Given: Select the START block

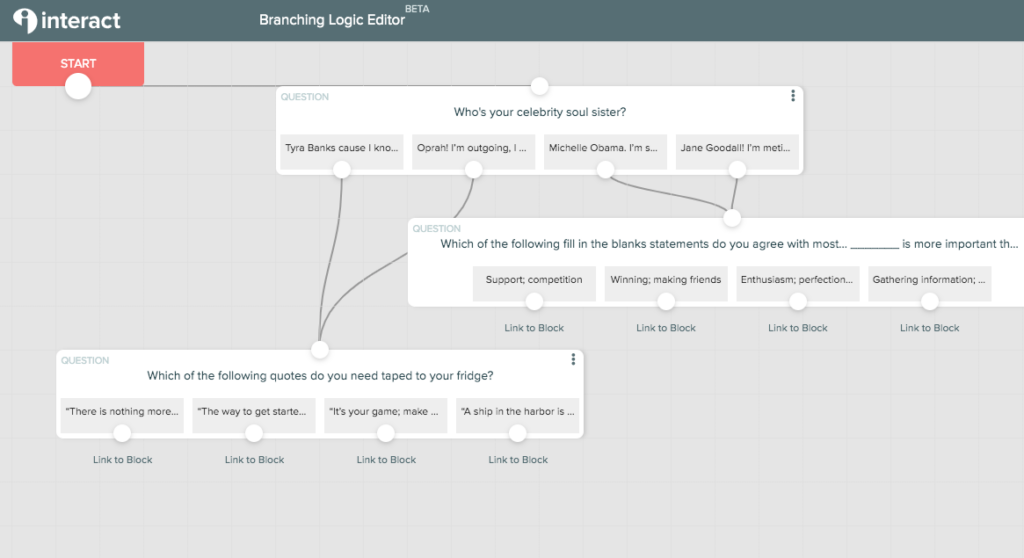Looking at the screenshot, I should pos(78,64).
